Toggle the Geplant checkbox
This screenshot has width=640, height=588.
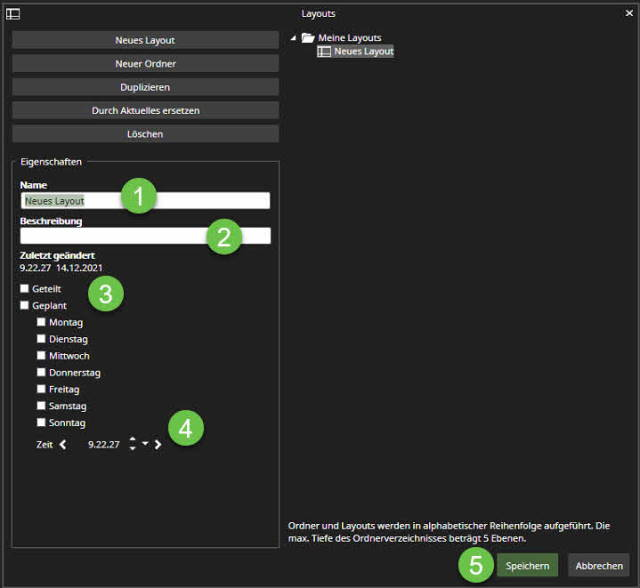(x=25, y=305)
